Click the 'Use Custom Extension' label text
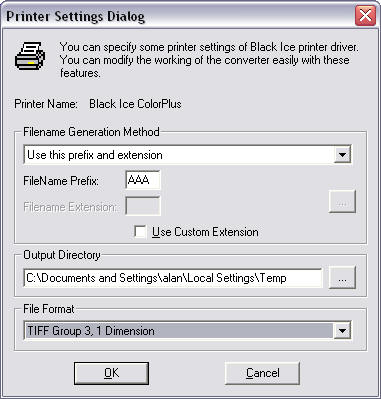The height and width of the screenshot is (399, 381). point(205,232)
